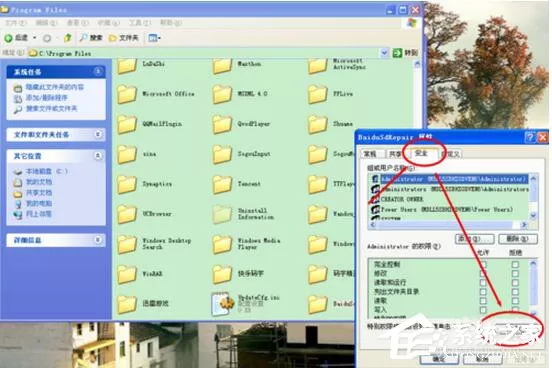Check Deny for Full Control permission

[515, 264]
